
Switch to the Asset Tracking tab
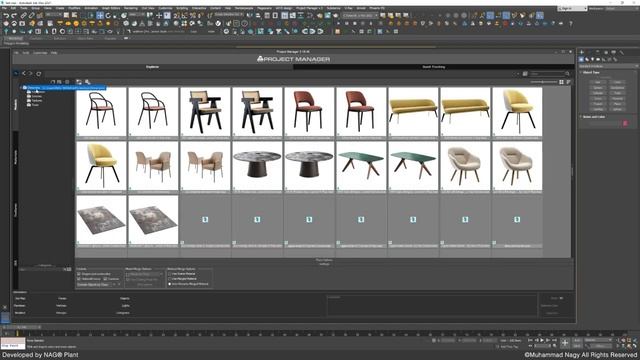[x=433, y=67]
